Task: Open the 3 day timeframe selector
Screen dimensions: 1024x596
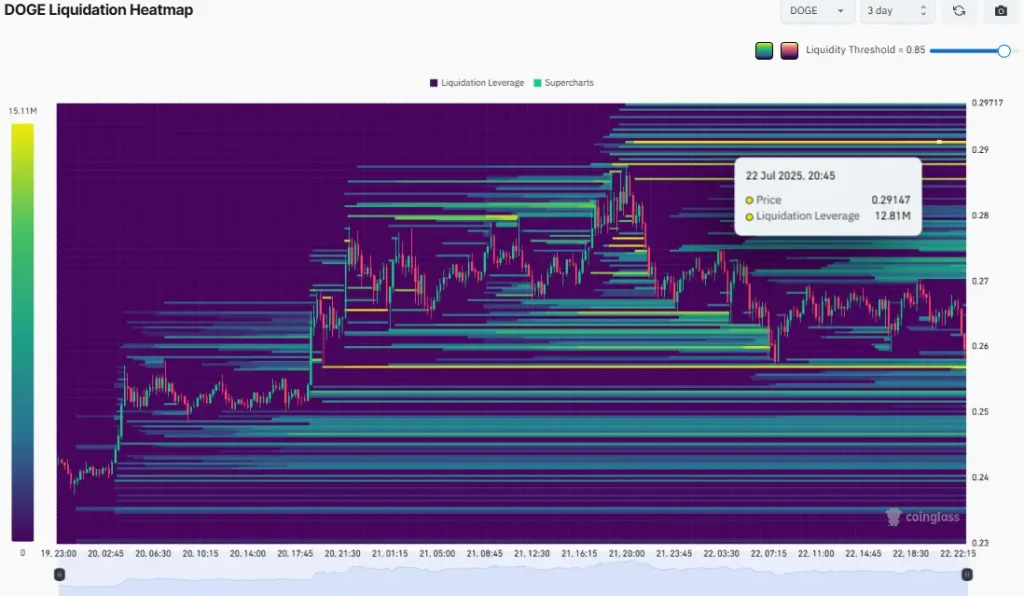Action: pos(897,11)
